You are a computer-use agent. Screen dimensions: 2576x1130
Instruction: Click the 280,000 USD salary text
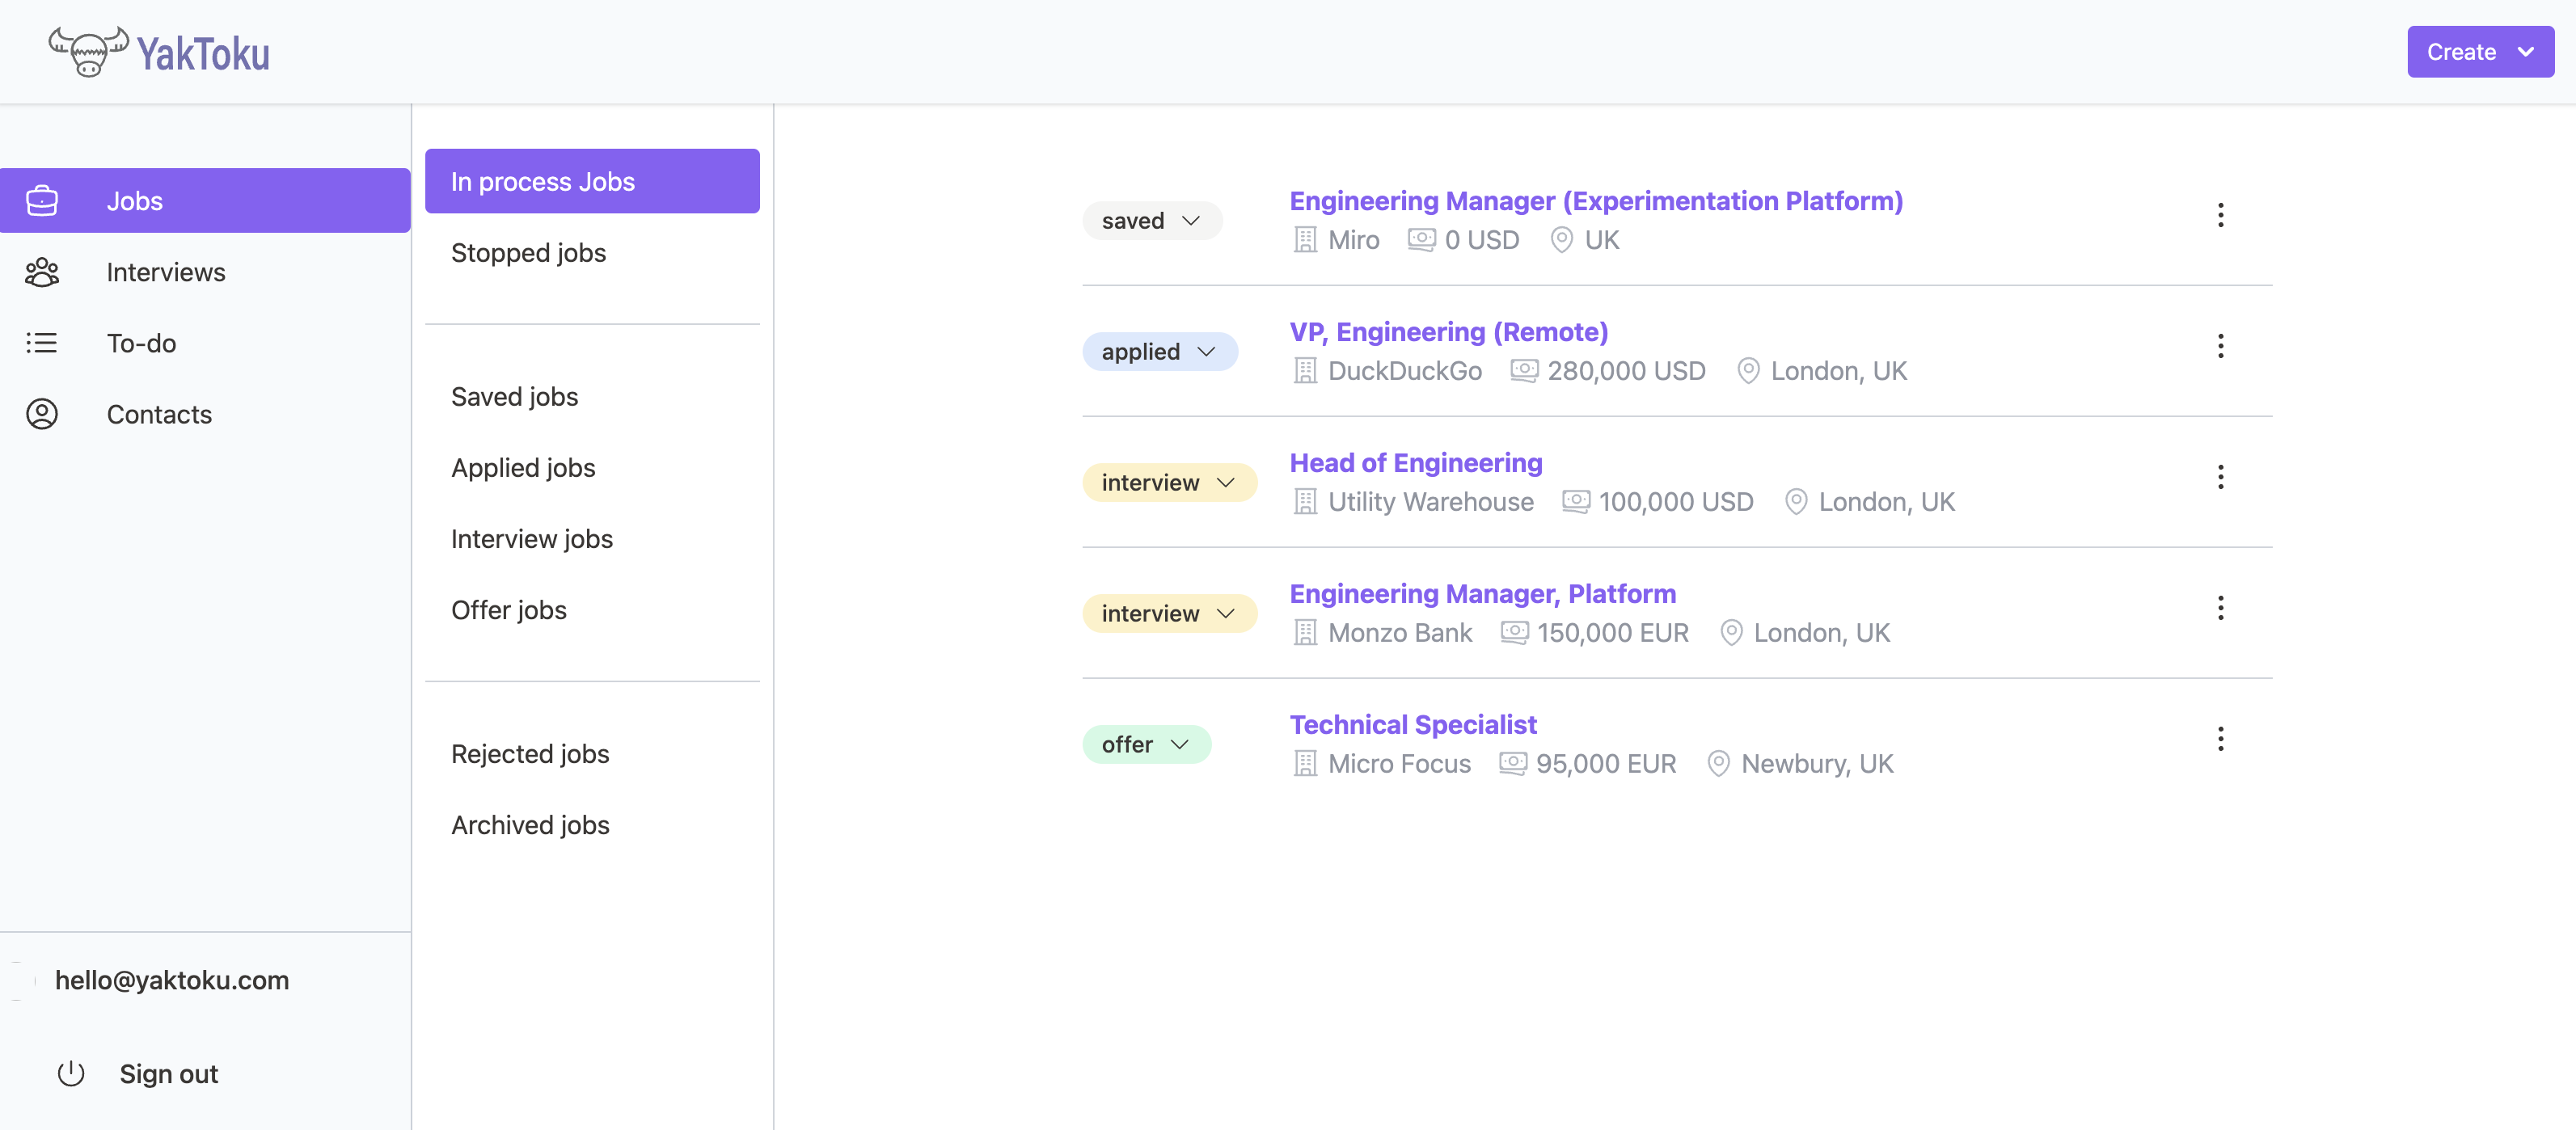tap(1626, 371)
